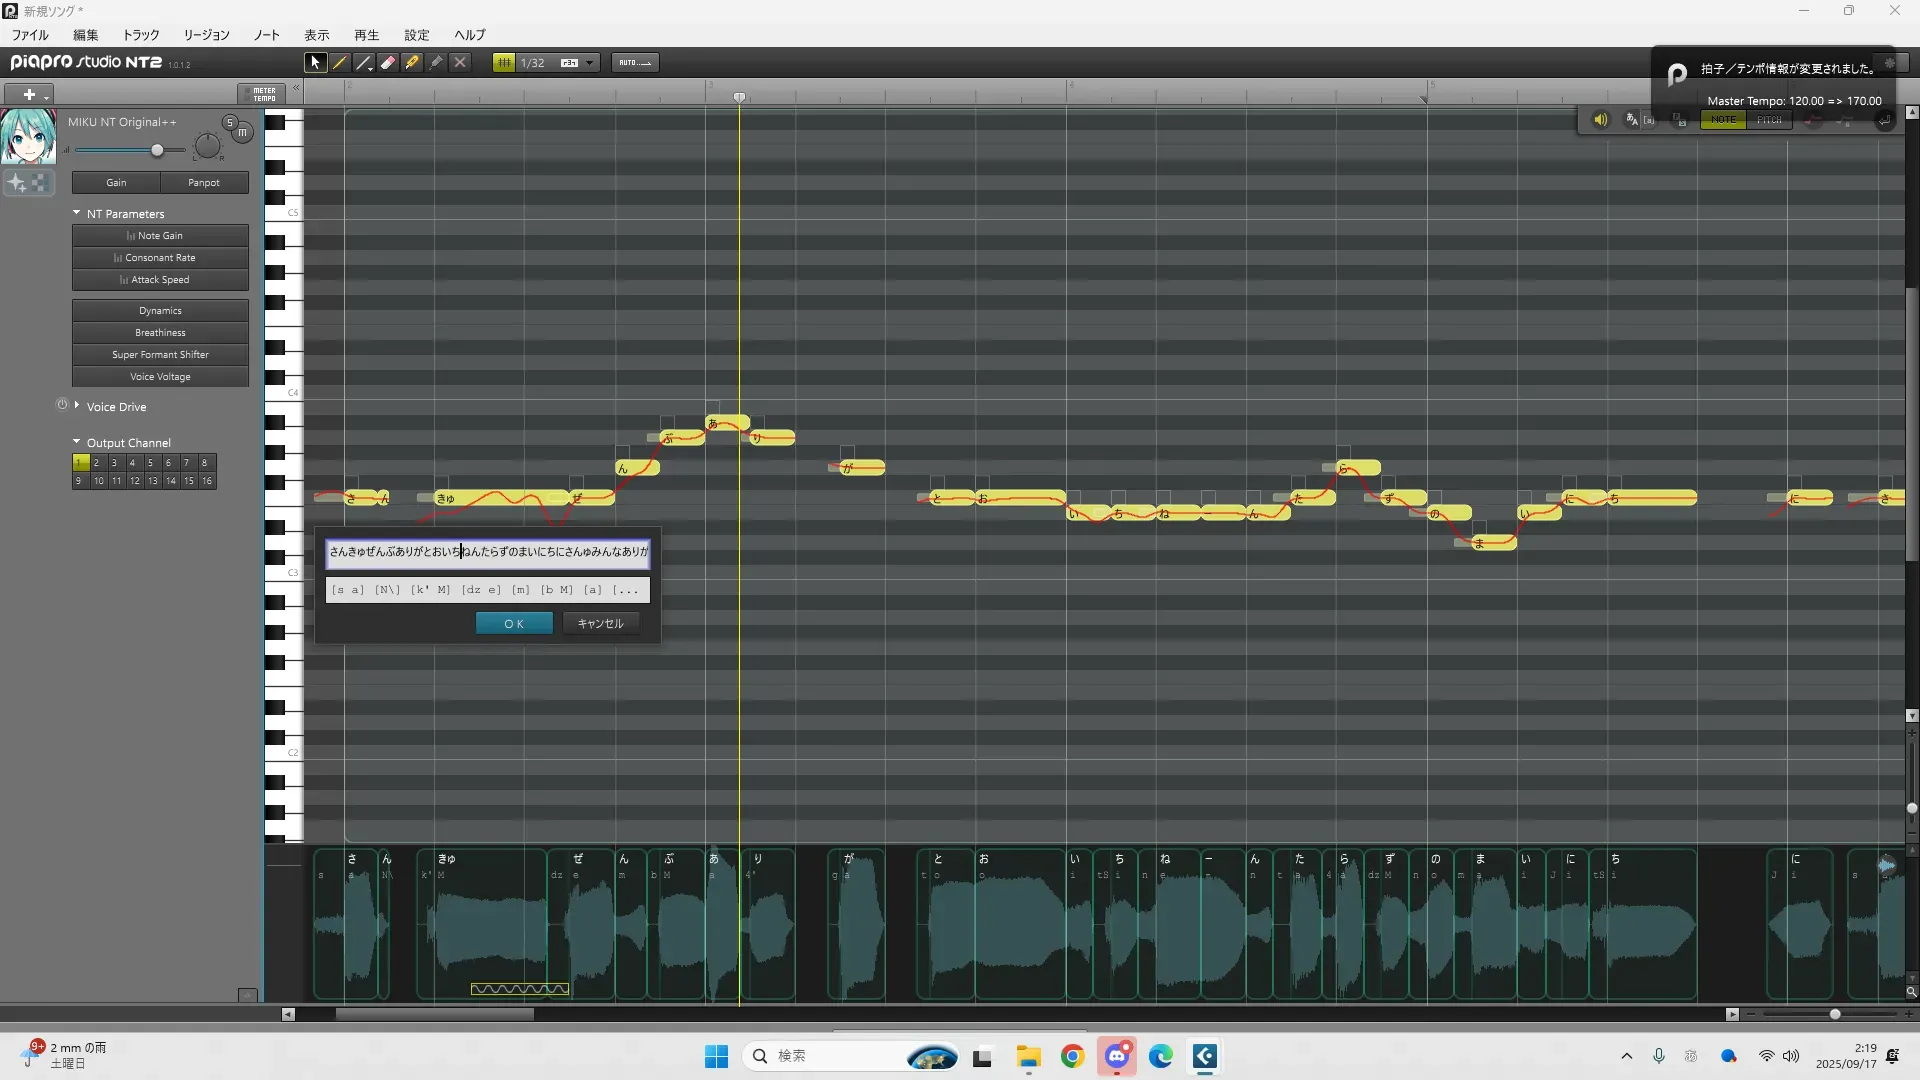The image size is (1920, 1080).
Task: Expand the Voice Drive section
Action: pyautogui.click(x=77, y=406)
